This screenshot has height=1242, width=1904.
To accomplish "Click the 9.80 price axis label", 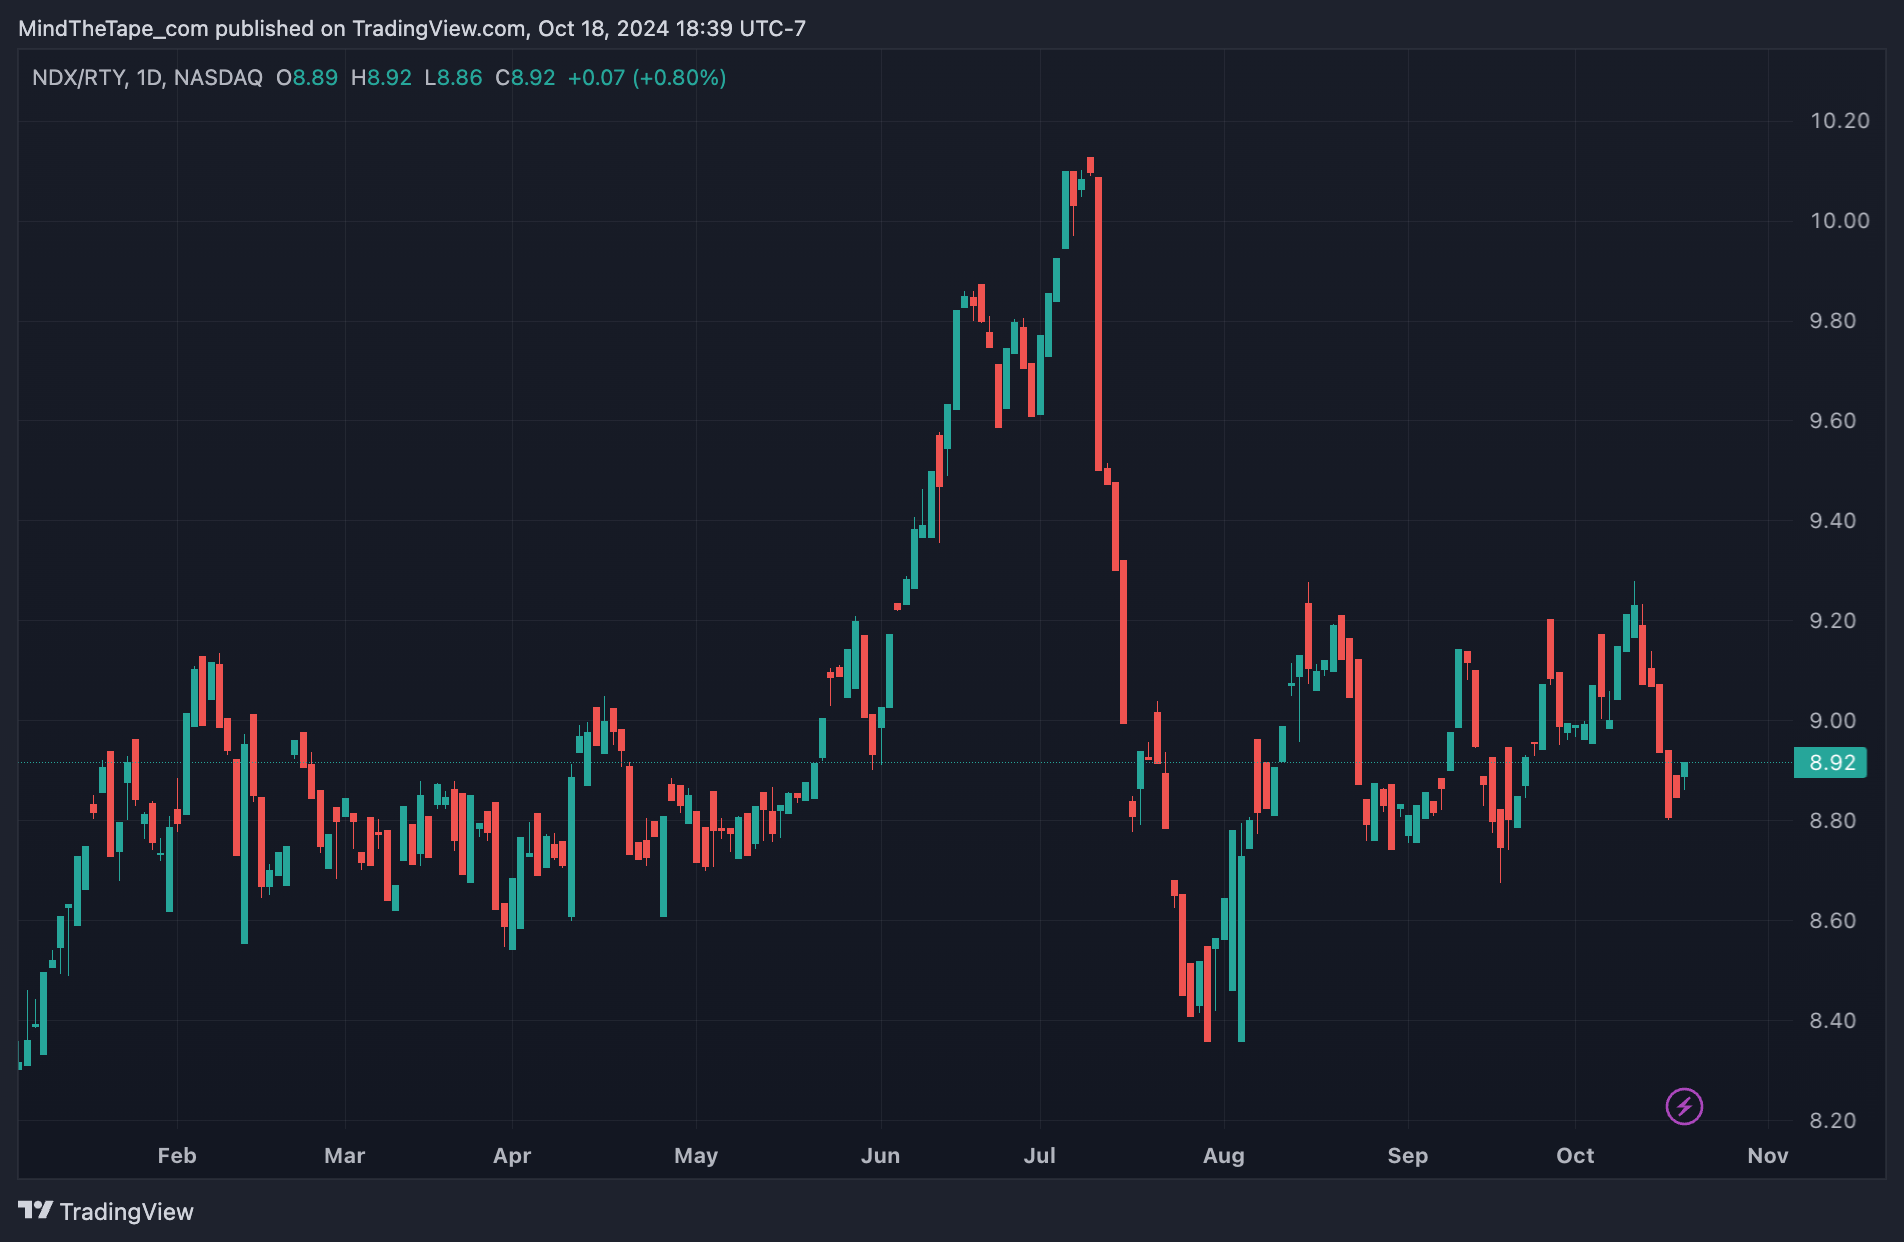I will (1832, 321).
